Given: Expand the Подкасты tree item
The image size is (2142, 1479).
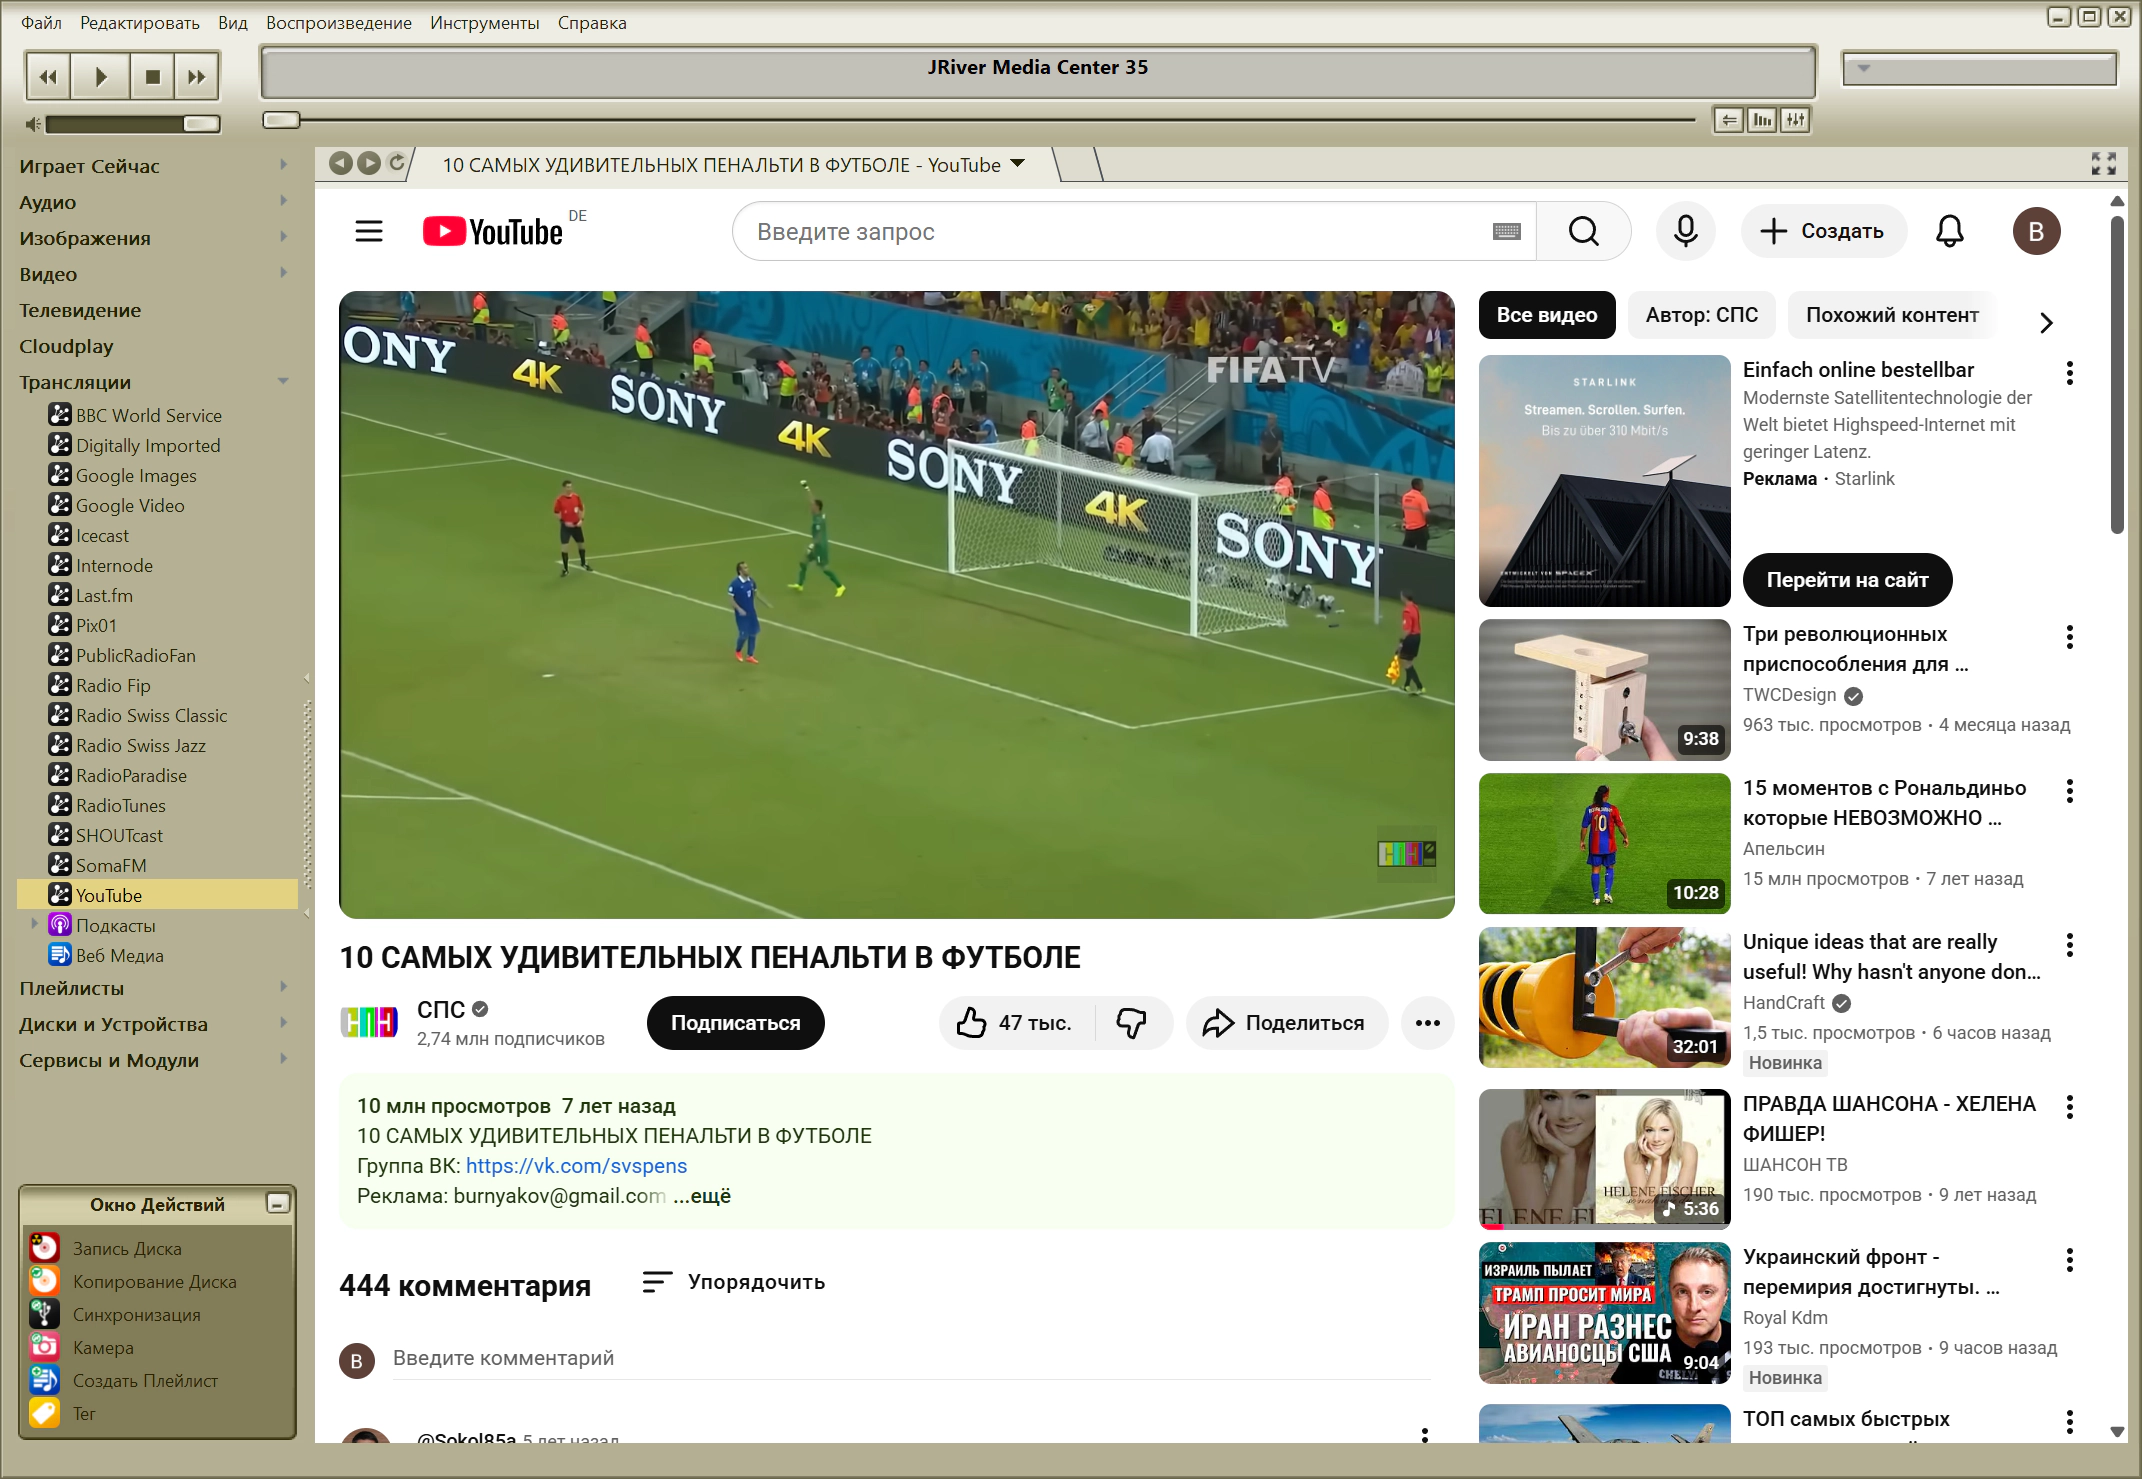Looking at the screenshot, I should pyautogui.click(x=35, y=924).
